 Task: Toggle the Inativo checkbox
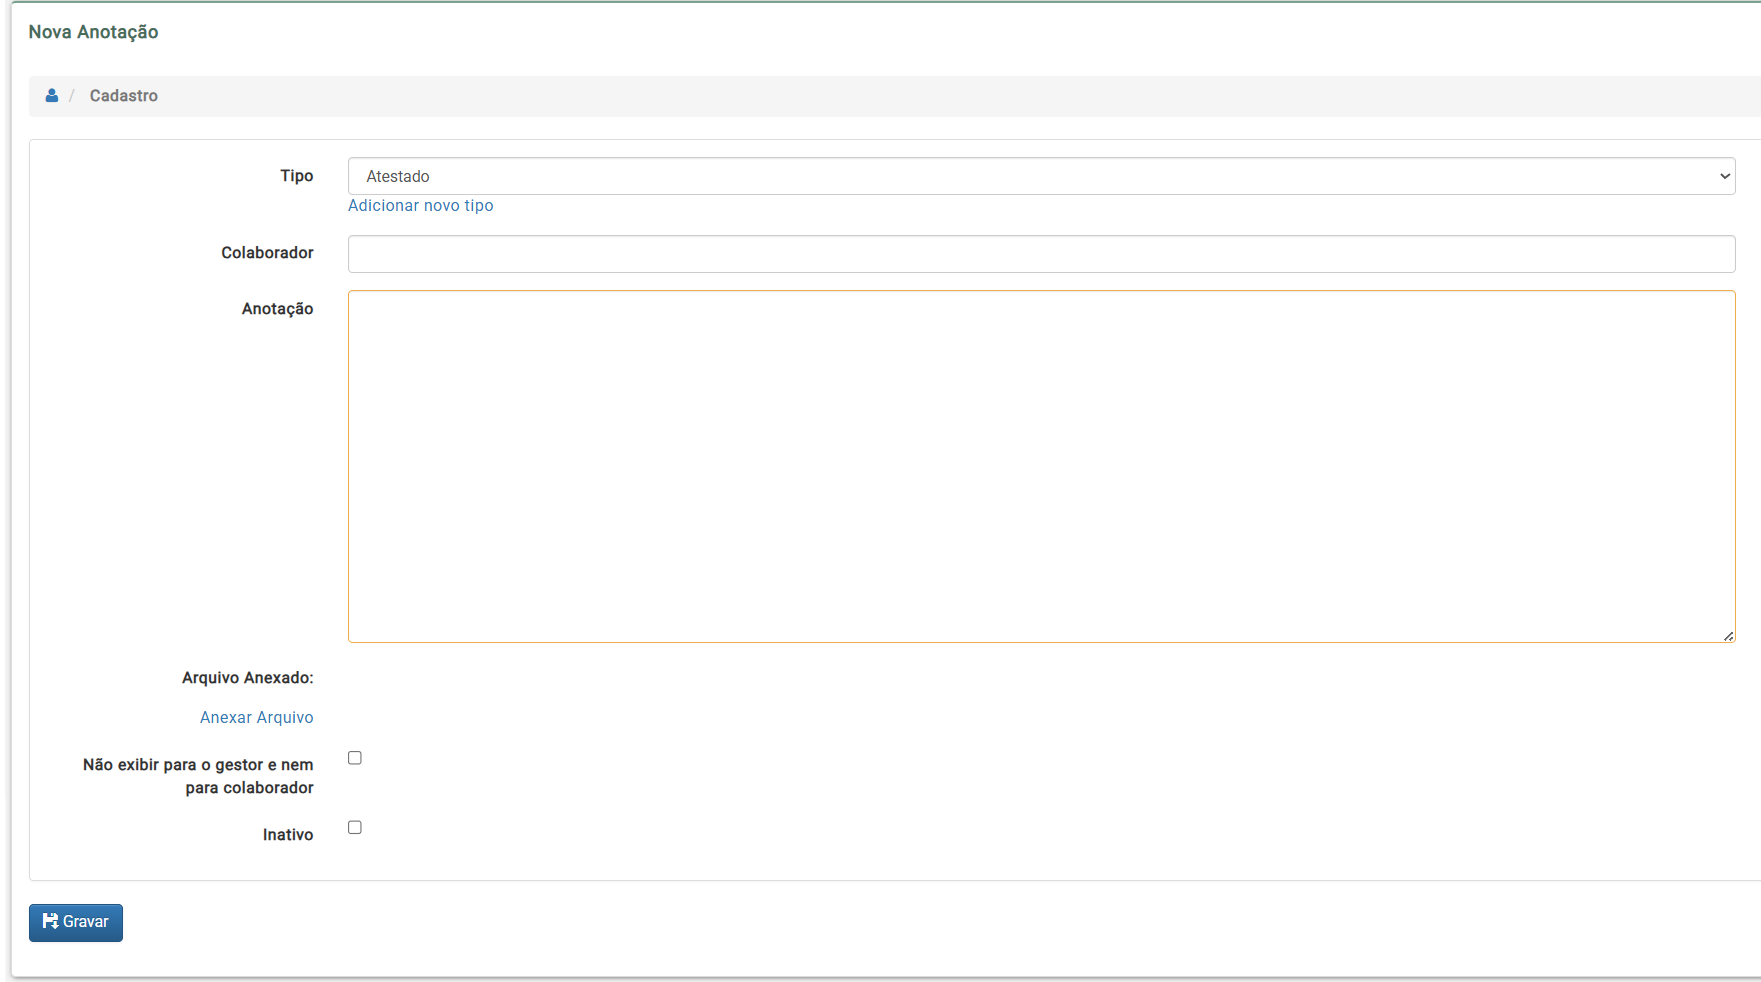355,827
